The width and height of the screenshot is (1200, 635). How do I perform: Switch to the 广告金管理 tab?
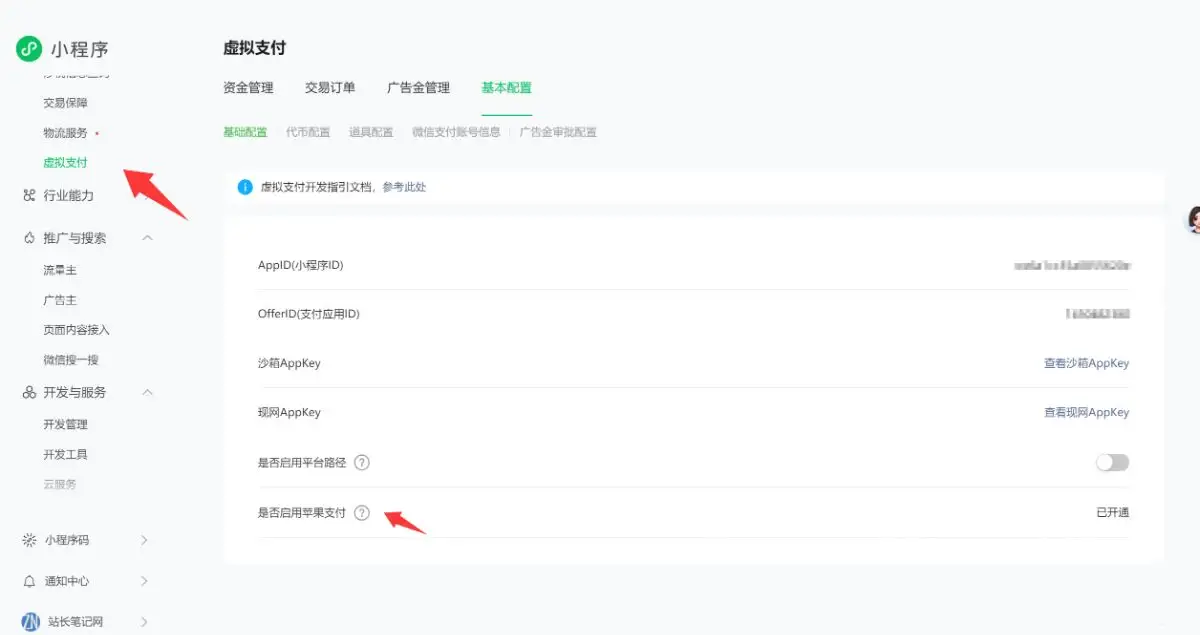[418, 87]
